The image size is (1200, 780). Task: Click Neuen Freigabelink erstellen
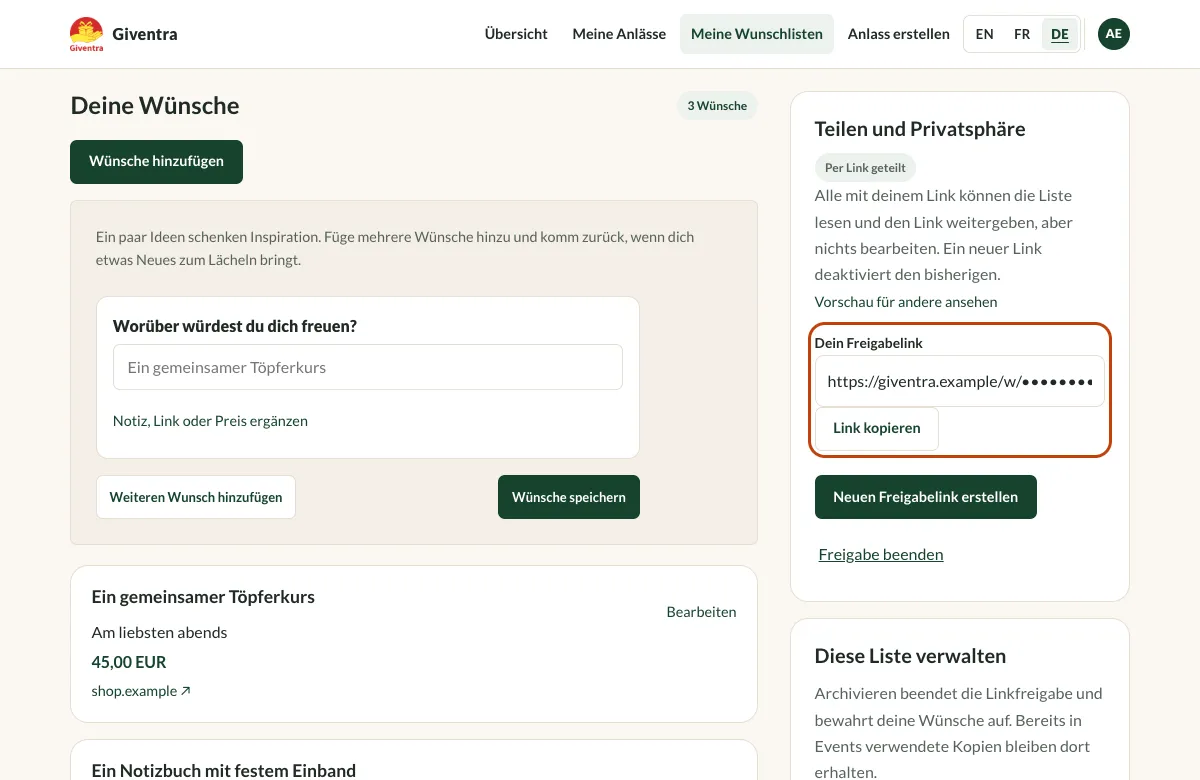click(926, 497)
